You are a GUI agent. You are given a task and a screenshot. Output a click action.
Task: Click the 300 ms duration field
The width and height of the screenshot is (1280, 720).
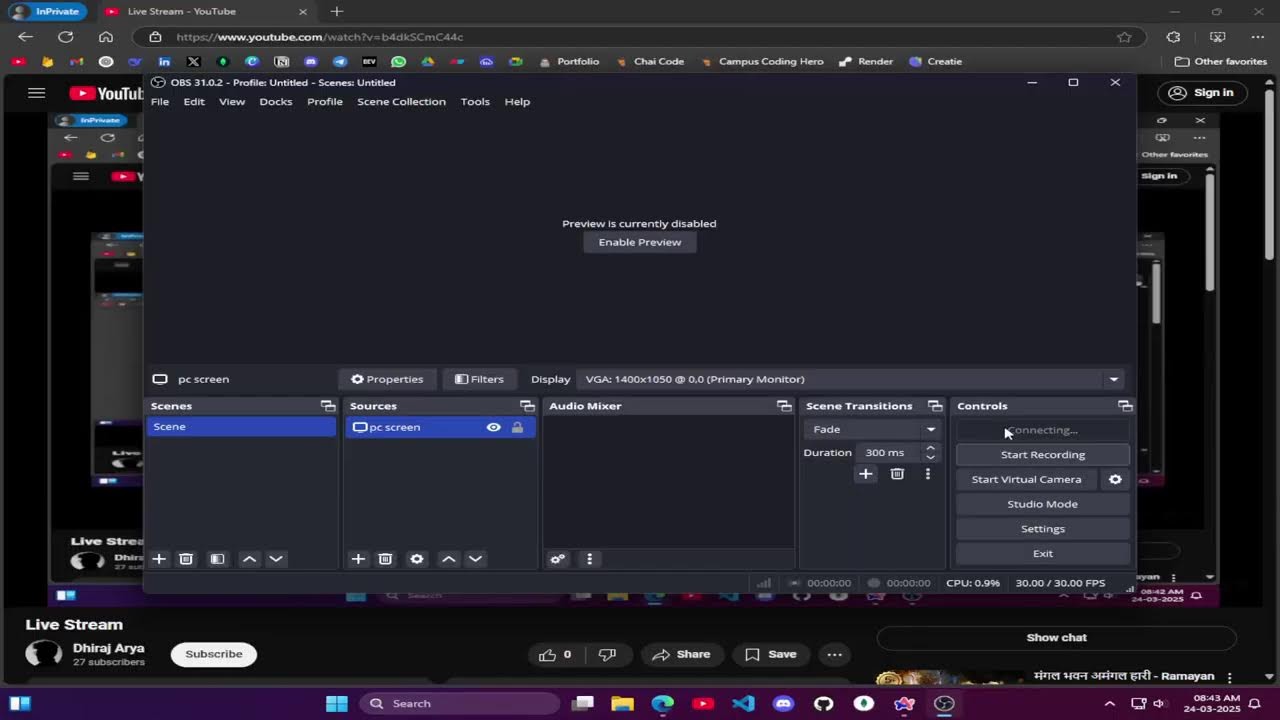888,452
